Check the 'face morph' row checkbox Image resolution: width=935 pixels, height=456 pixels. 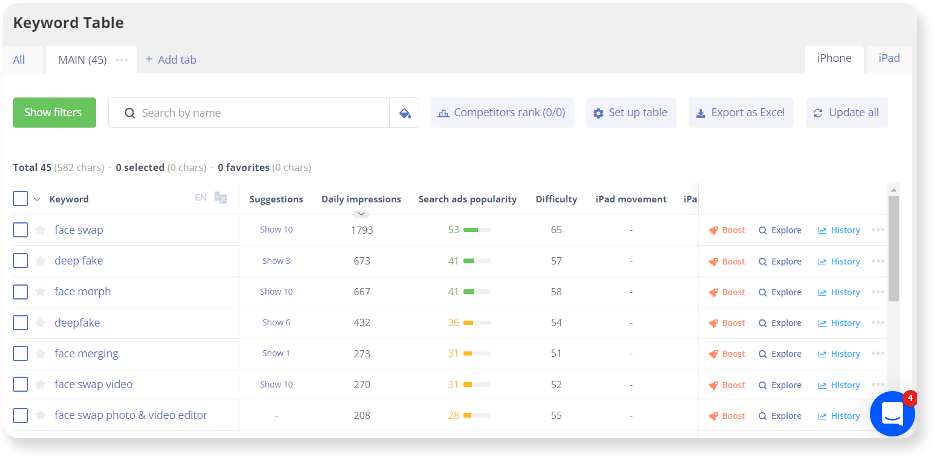pos(20,291)
